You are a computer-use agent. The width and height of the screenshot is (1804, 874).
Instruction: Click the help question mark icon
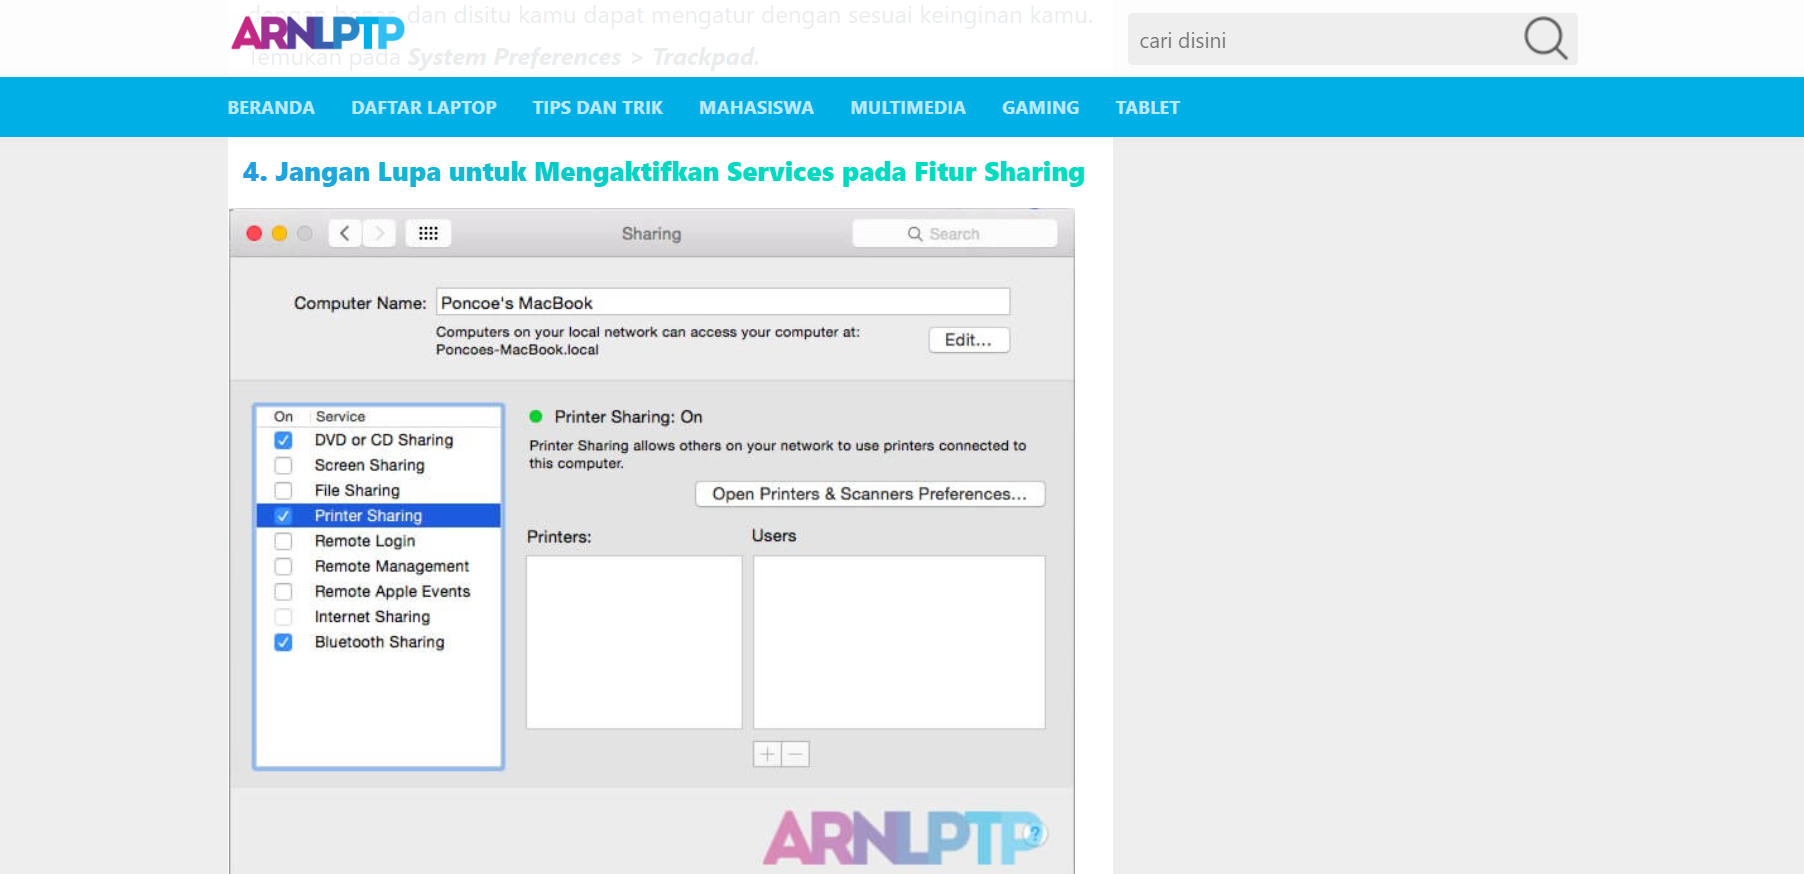tap(1034, 833)
